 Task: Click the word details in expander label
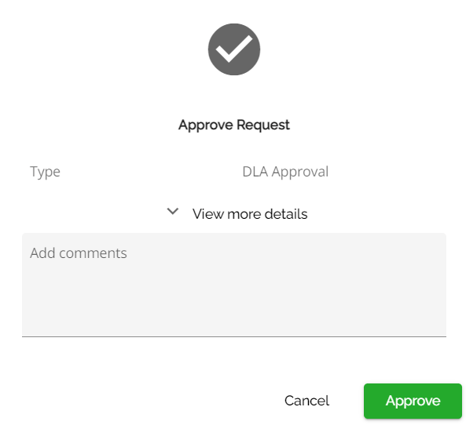pos(286,214)
